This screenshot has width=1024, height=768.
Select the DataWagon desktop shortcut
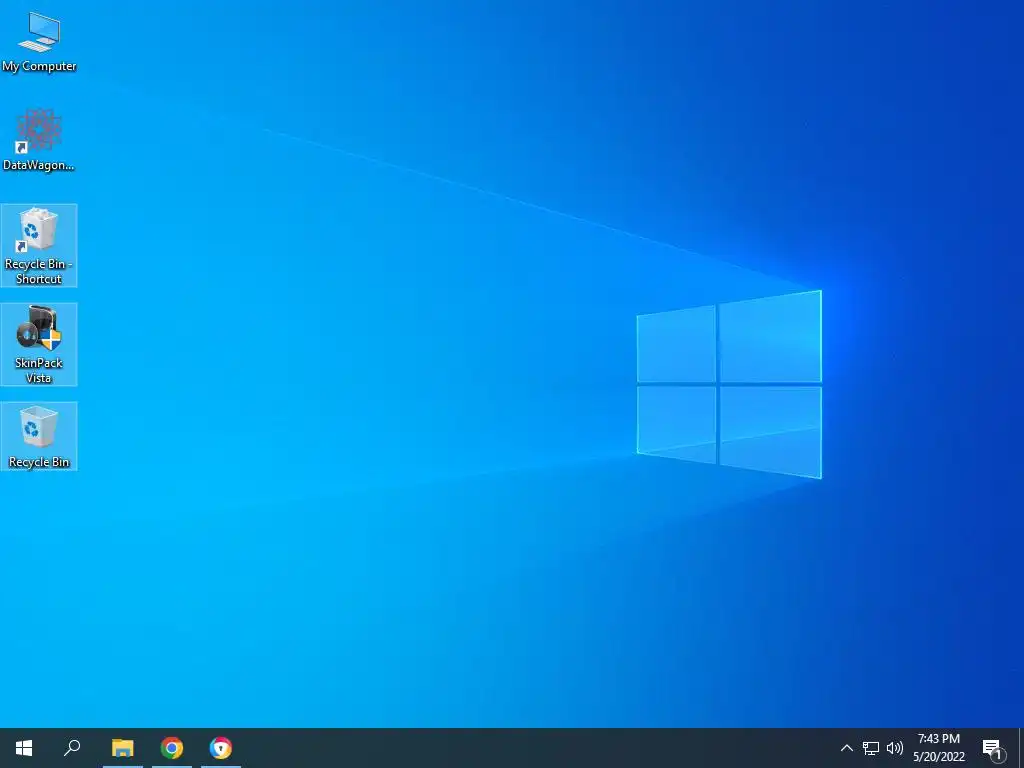pos(39,140)
